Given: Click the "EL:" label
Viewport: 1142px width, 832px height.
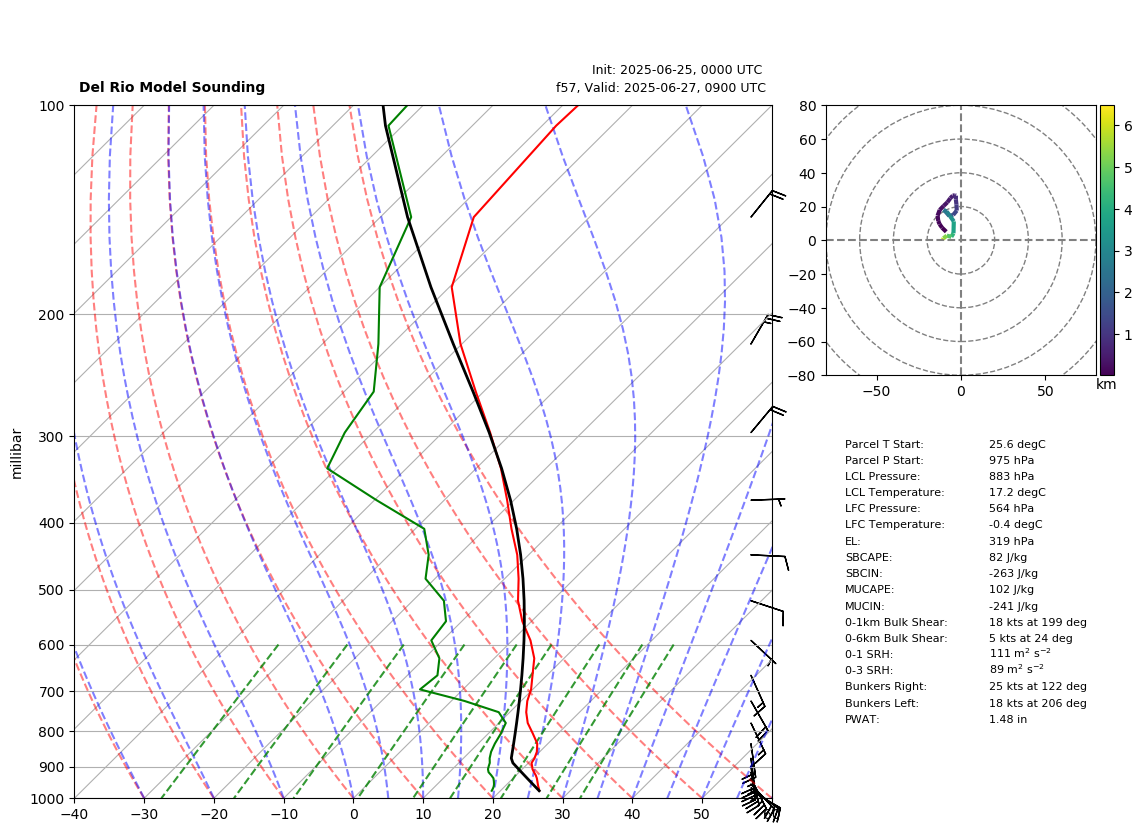Looking at the screenshot, I should pyautogui.click(x=852, y=541).
